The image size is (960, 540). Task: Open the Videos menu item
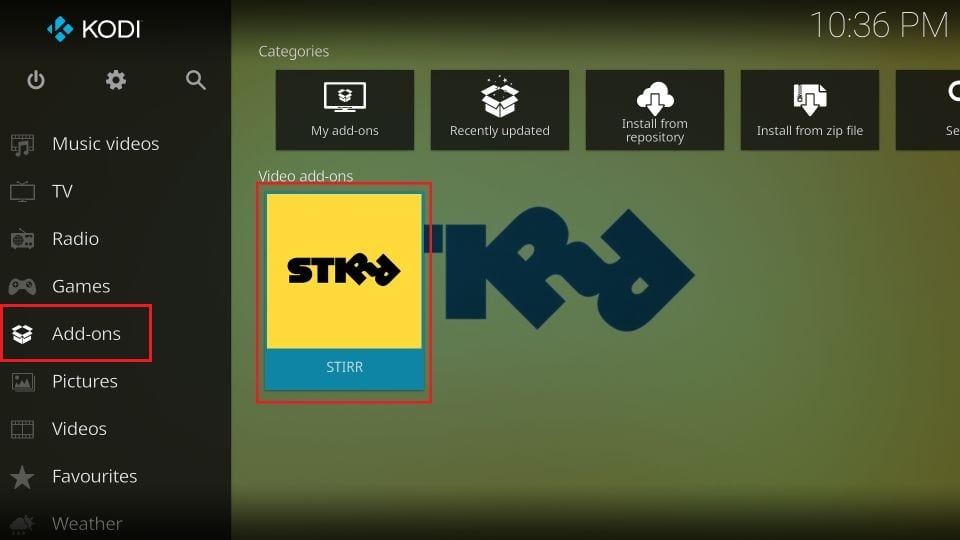[x=80, y=429]
